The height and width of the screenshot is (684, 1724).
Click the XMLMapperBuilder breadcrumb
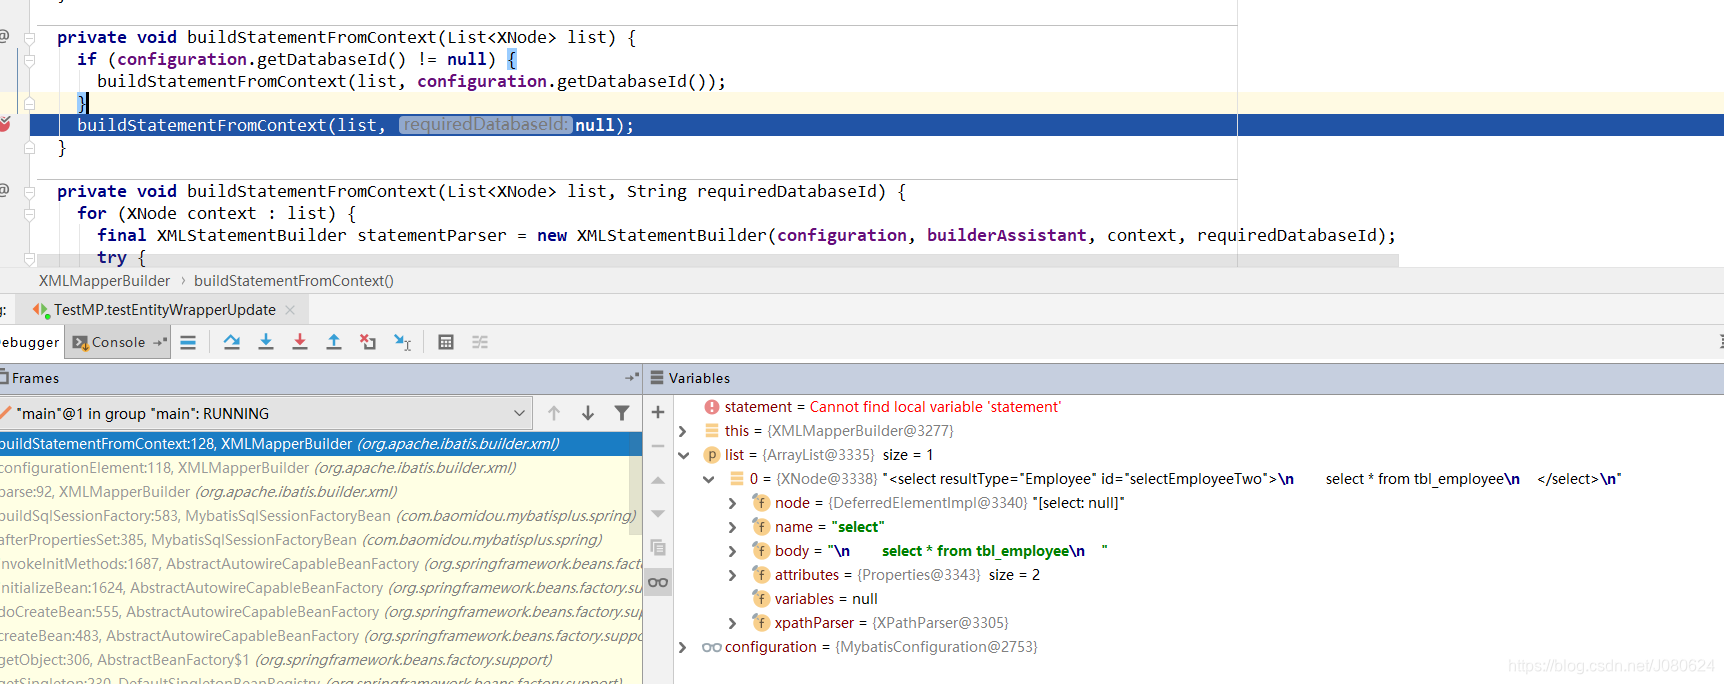coord(104,281)
